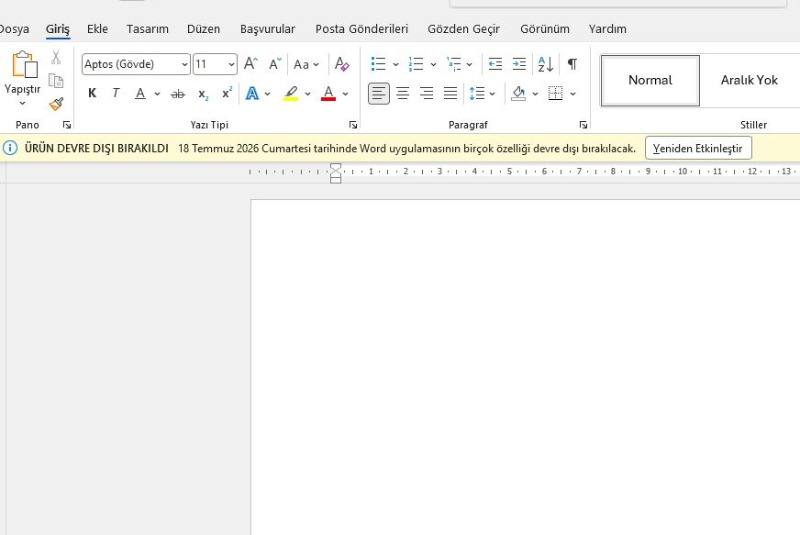Open the Paragraf dialog launcher

coord(583,125)
